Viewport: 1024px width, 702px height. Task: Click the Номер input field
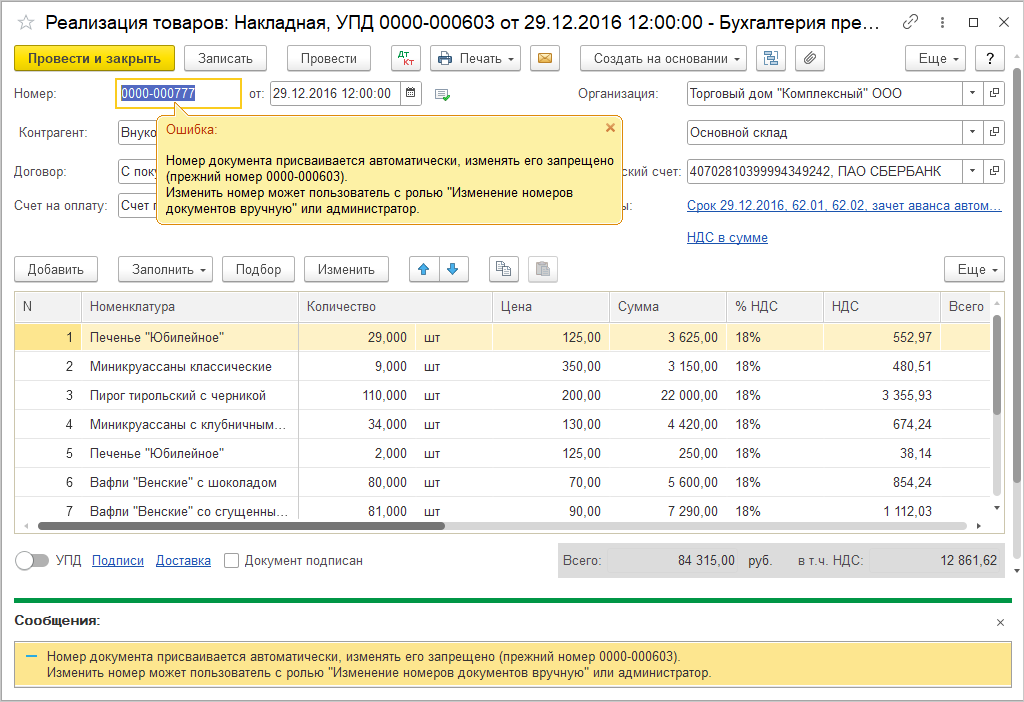pos(178,93)
